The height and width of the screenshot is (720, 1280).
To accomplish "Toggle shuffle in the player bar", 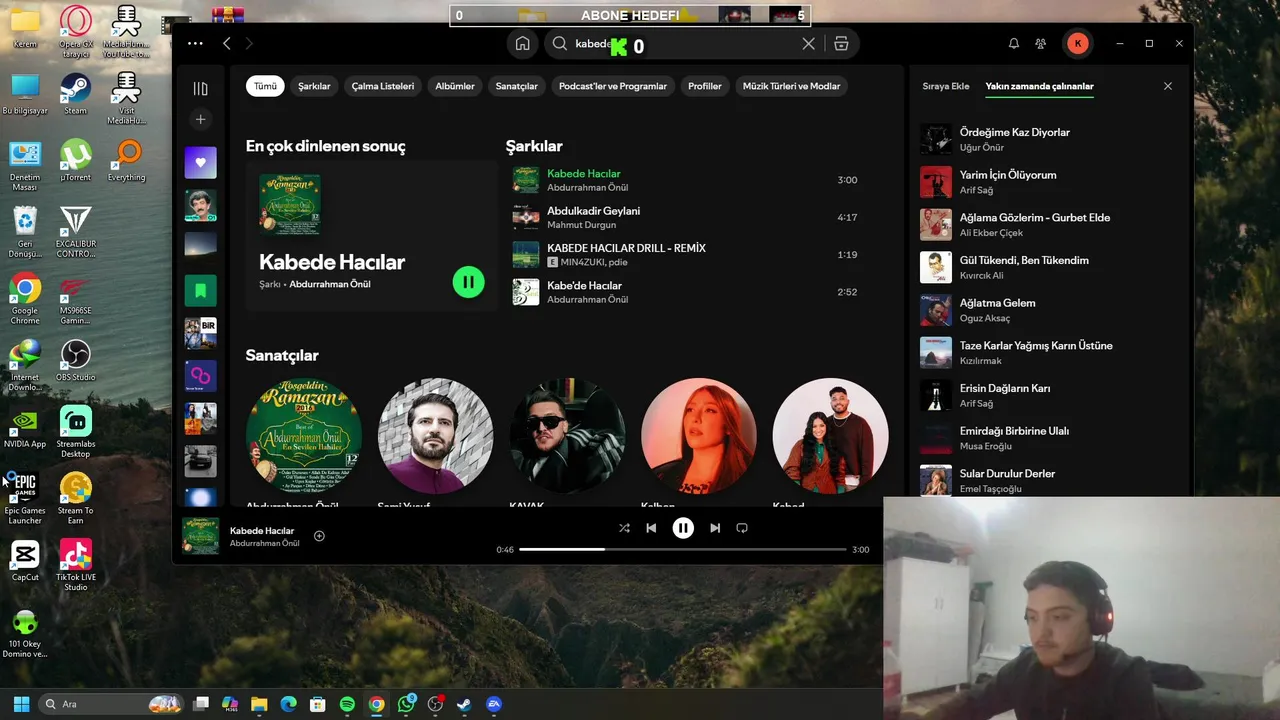I will point(624,528).
